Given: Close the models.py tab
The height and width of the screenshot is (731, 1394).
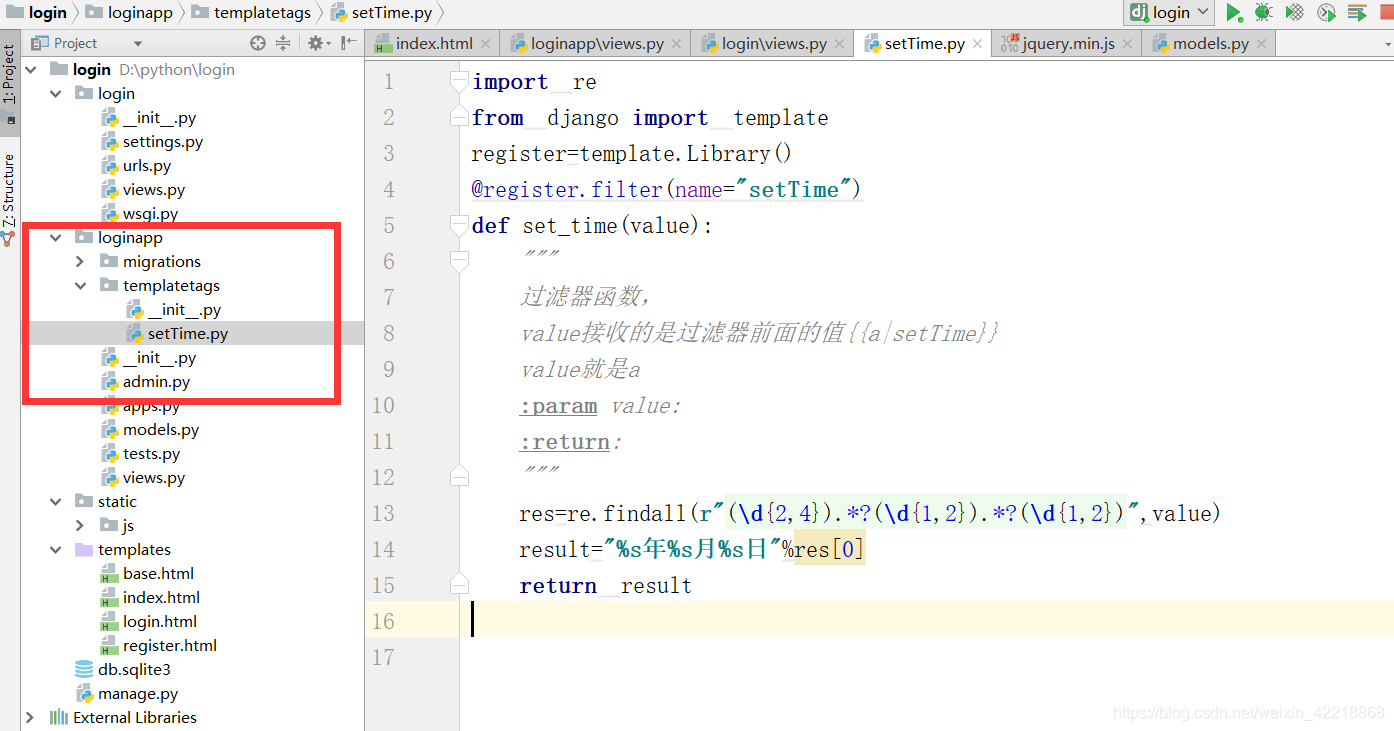Looking at the screenshot, I should pyautogui.click(x=1262, y=44).
